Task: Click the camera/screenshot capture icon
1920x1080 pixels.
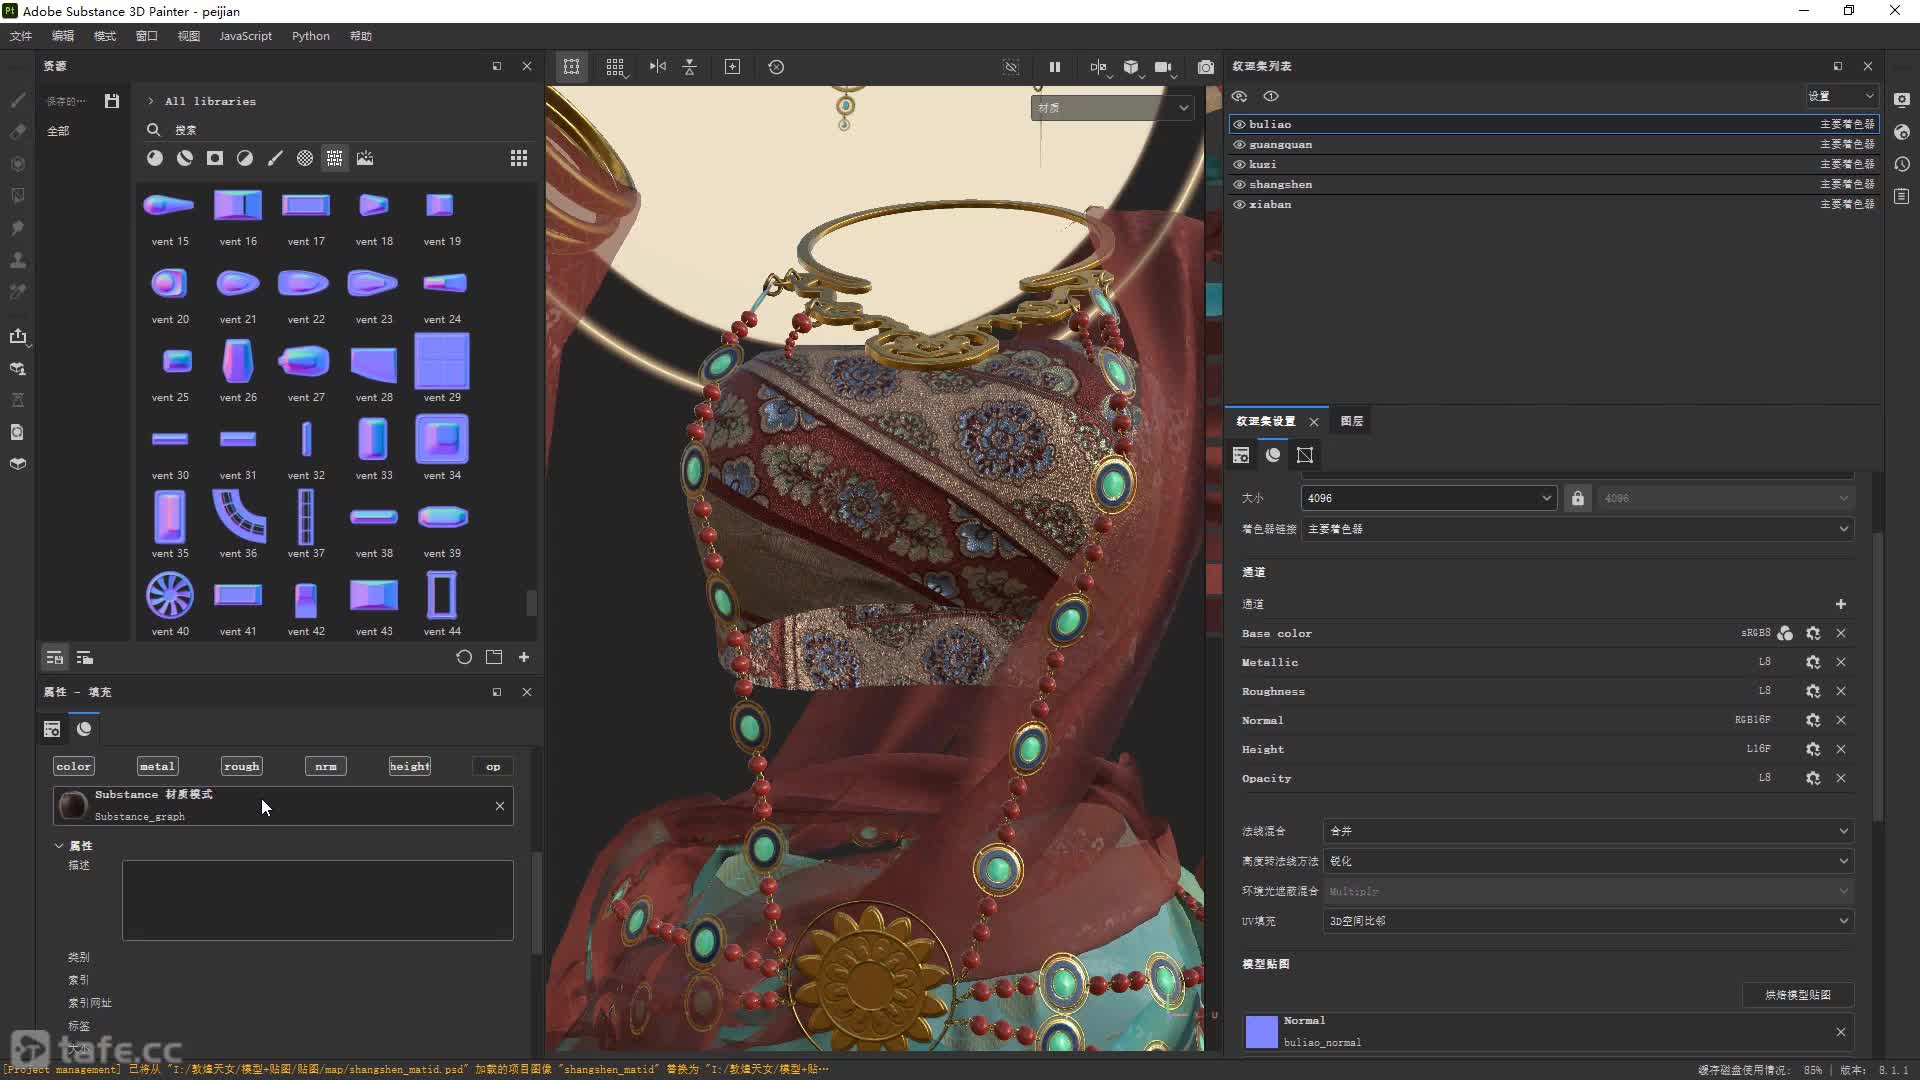Action: 1205,66
